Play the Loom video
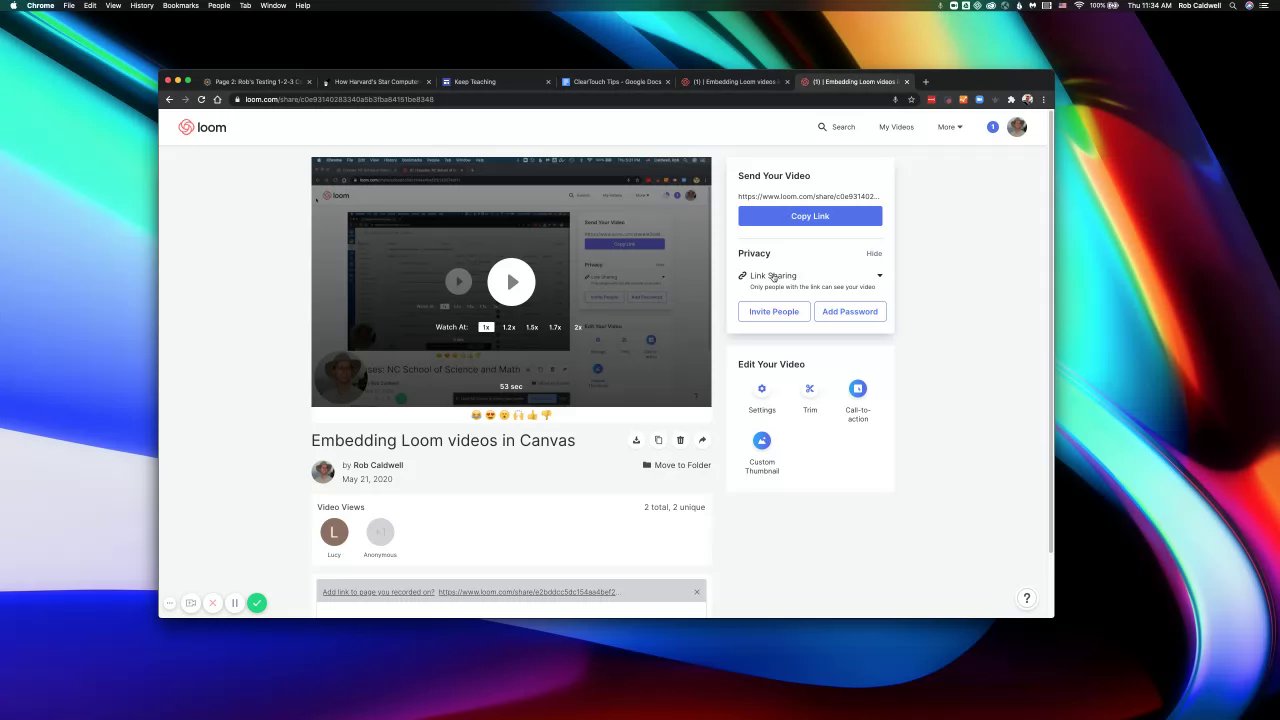The image size is (1280, 720). pyautogui.click(x=511, y=282)
